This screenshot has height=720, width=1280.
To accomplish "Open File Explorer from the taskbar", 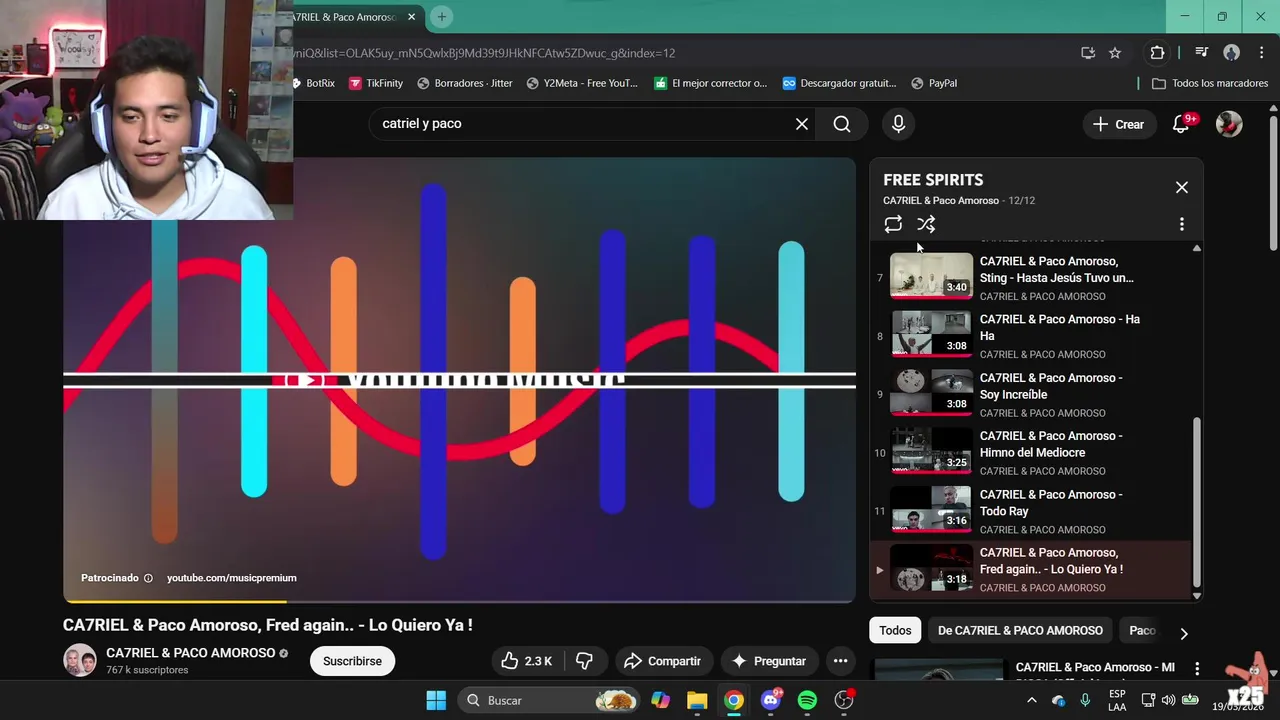I will 697,700.
